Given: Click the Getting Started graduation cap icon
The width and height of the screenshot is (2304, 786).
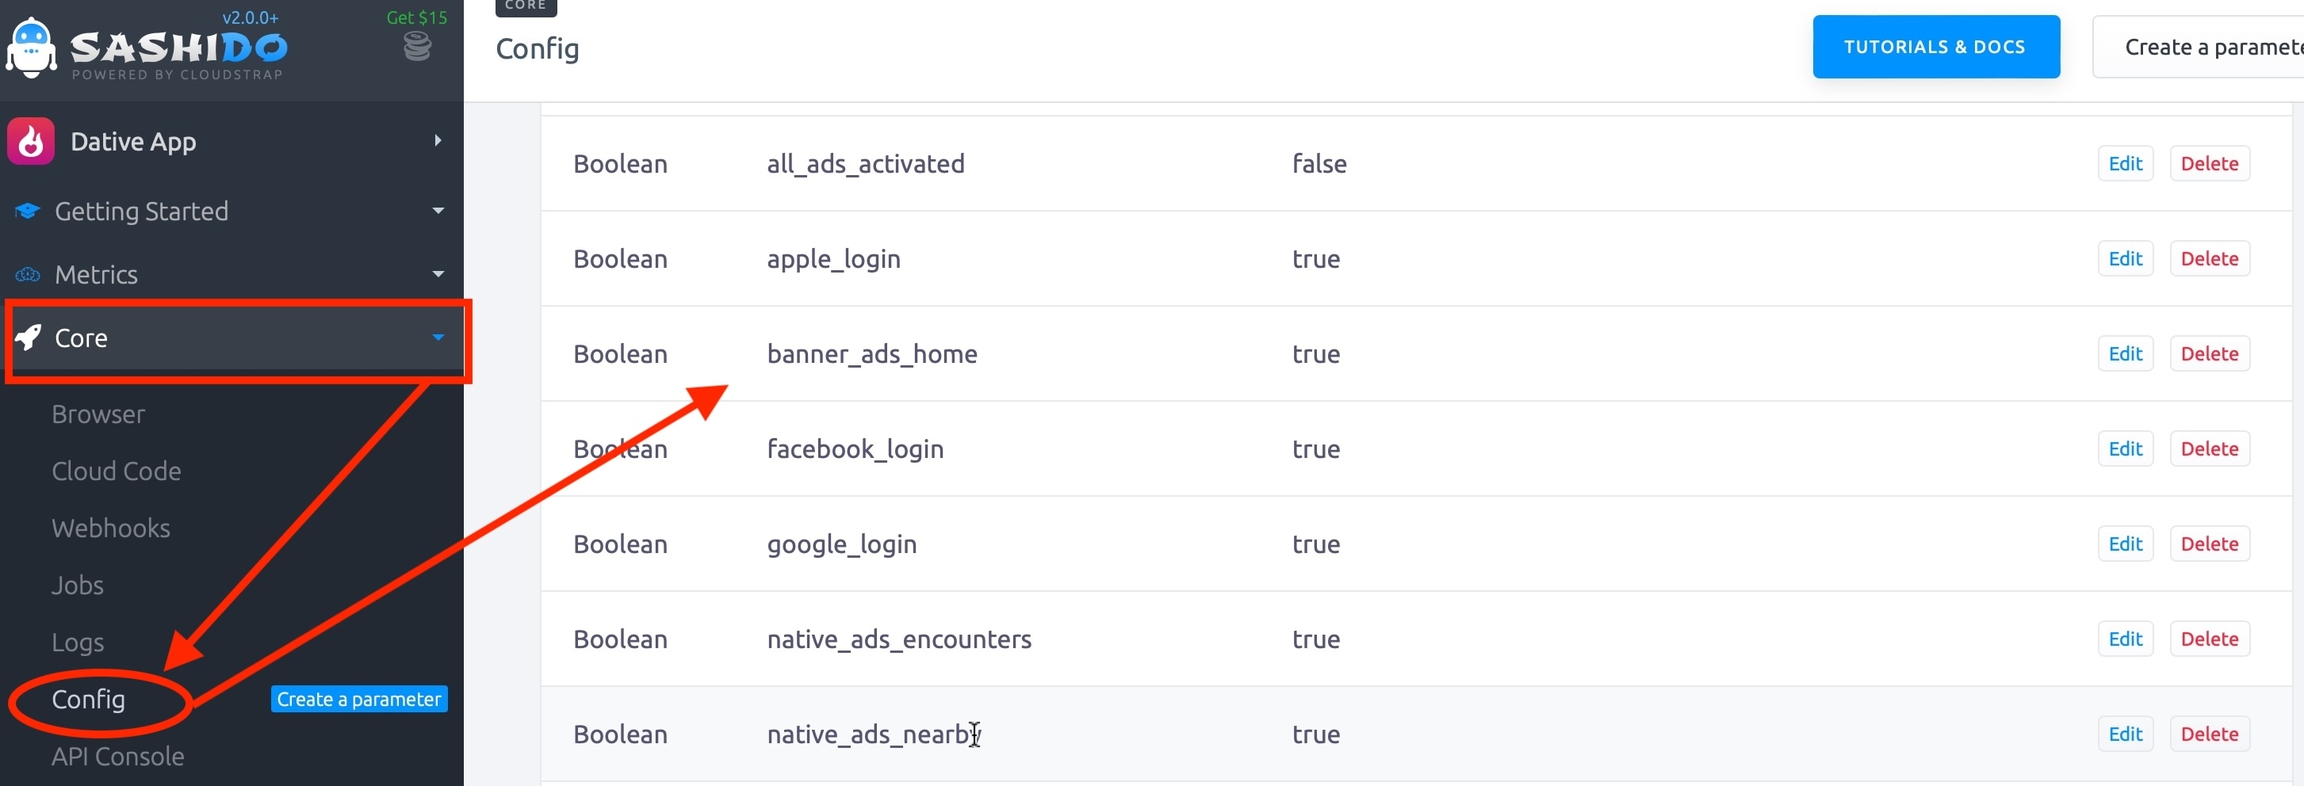Looking at the screenshot, I should click(x=27, y=211).
